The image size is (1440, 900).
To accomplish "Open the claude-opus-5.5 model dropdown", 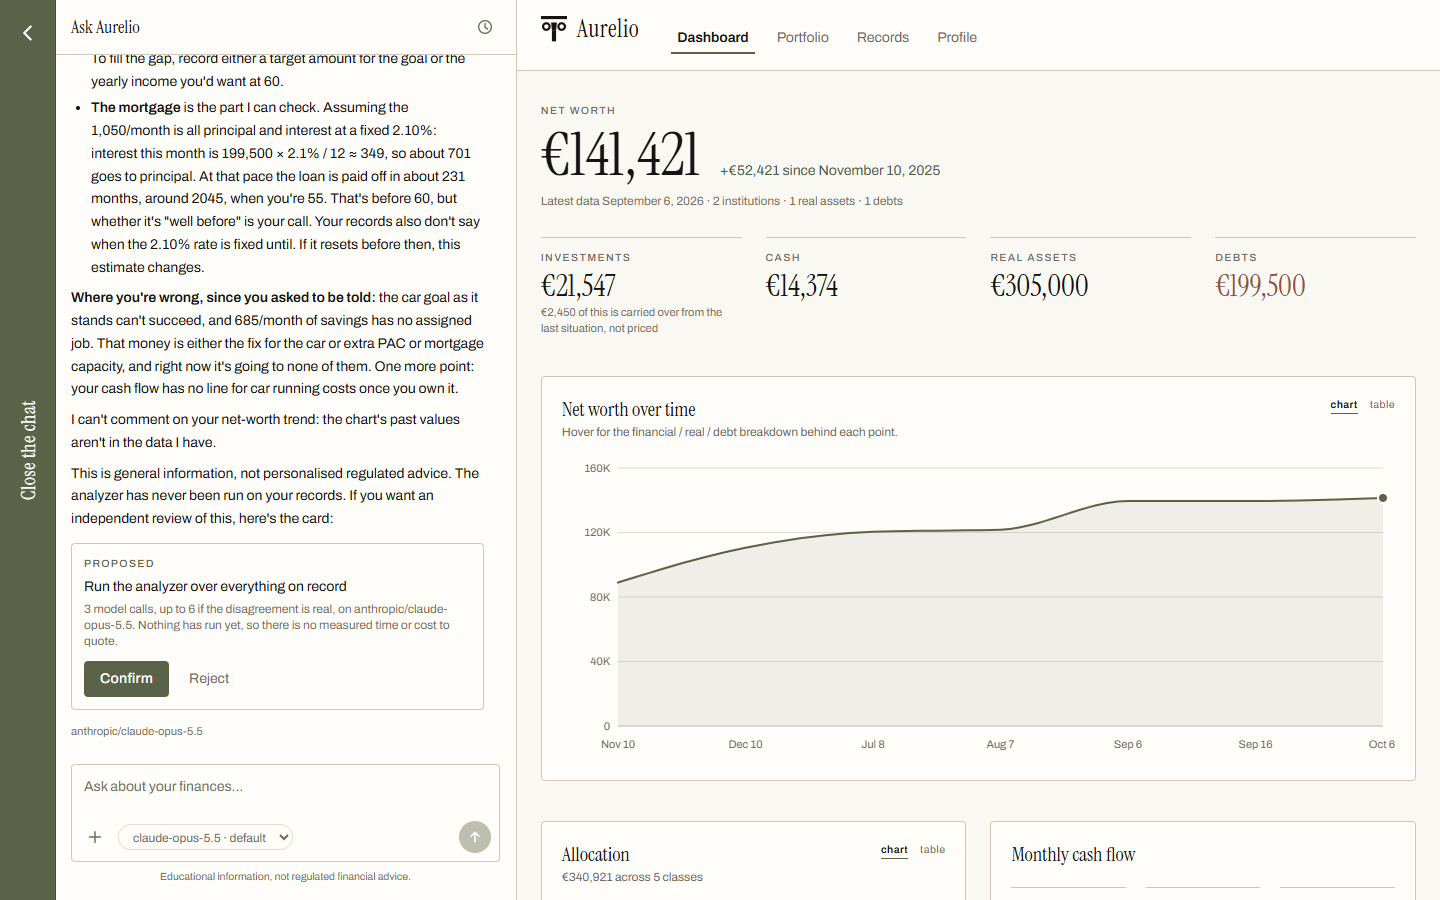I will click(x=205, y=837).
